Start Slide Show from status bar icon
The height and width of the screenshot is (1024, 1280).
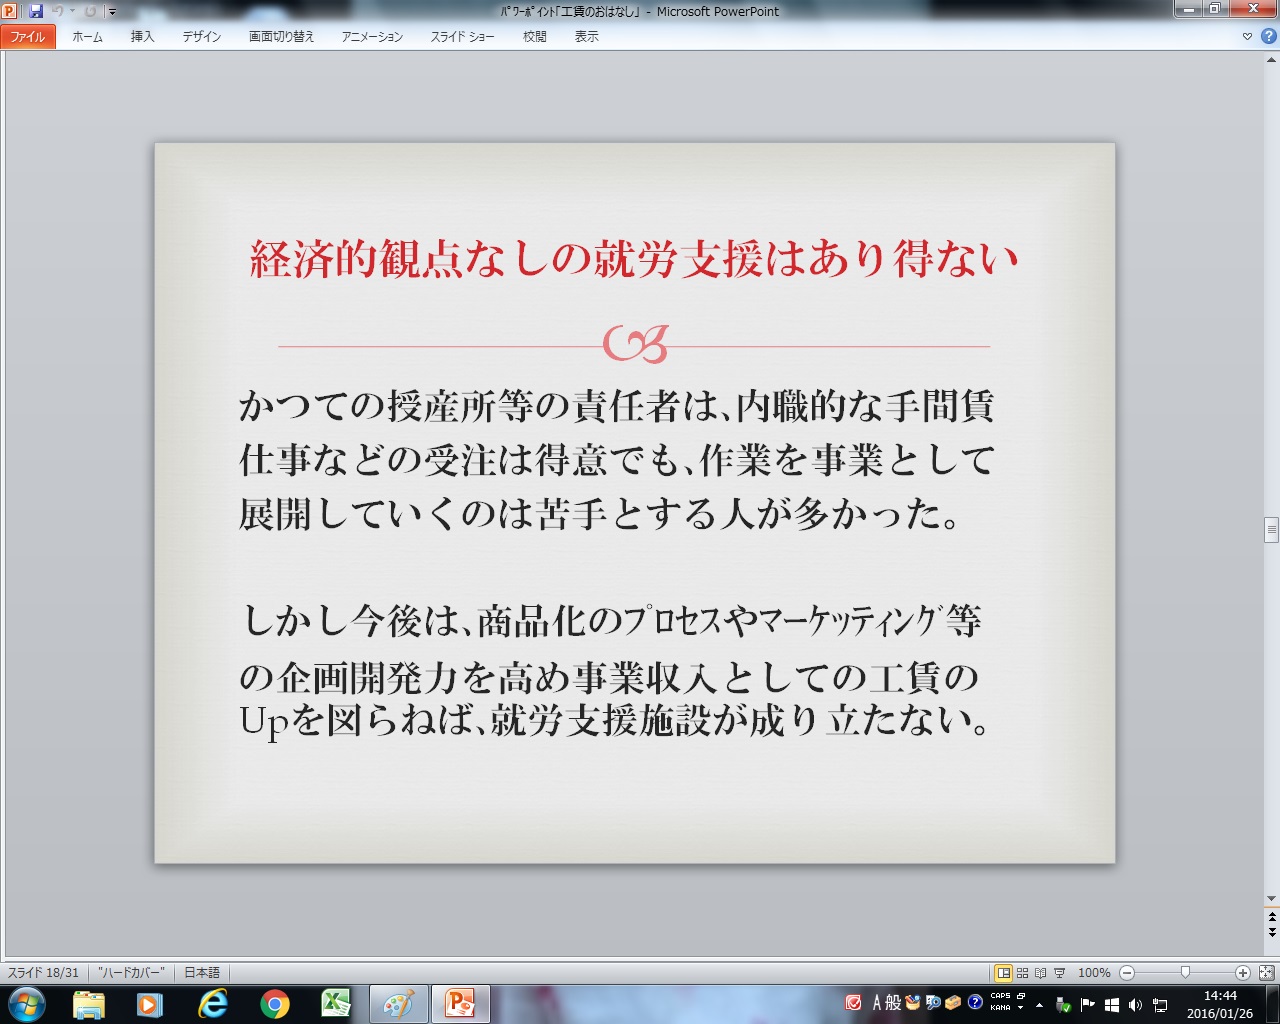click(1059, 972)
